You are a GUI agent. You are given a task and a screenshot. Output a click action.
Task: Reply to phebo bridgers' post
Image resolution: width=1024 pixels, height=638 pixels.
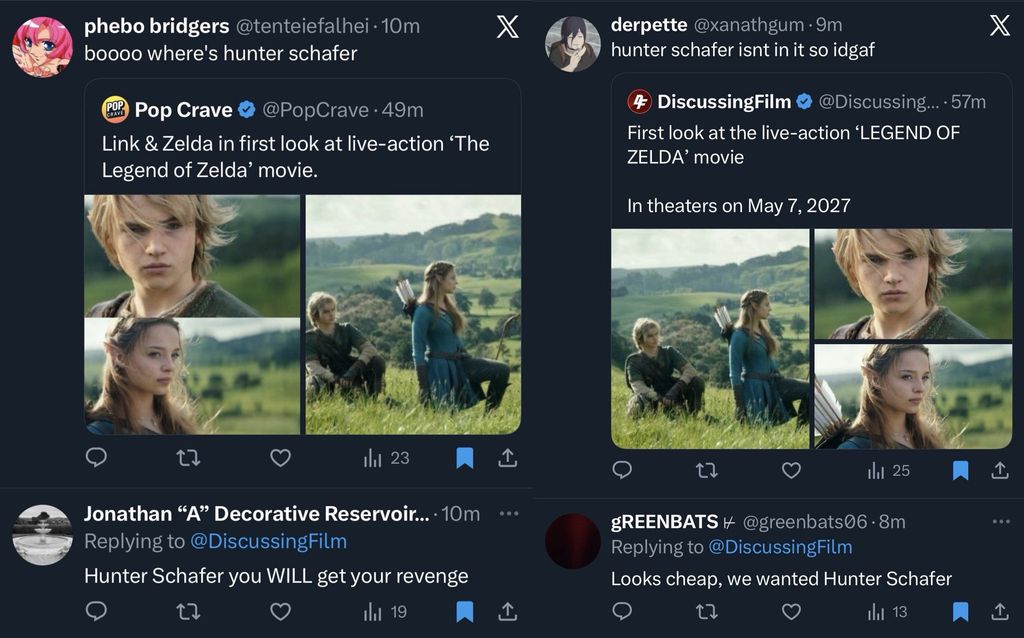[96, 458]
